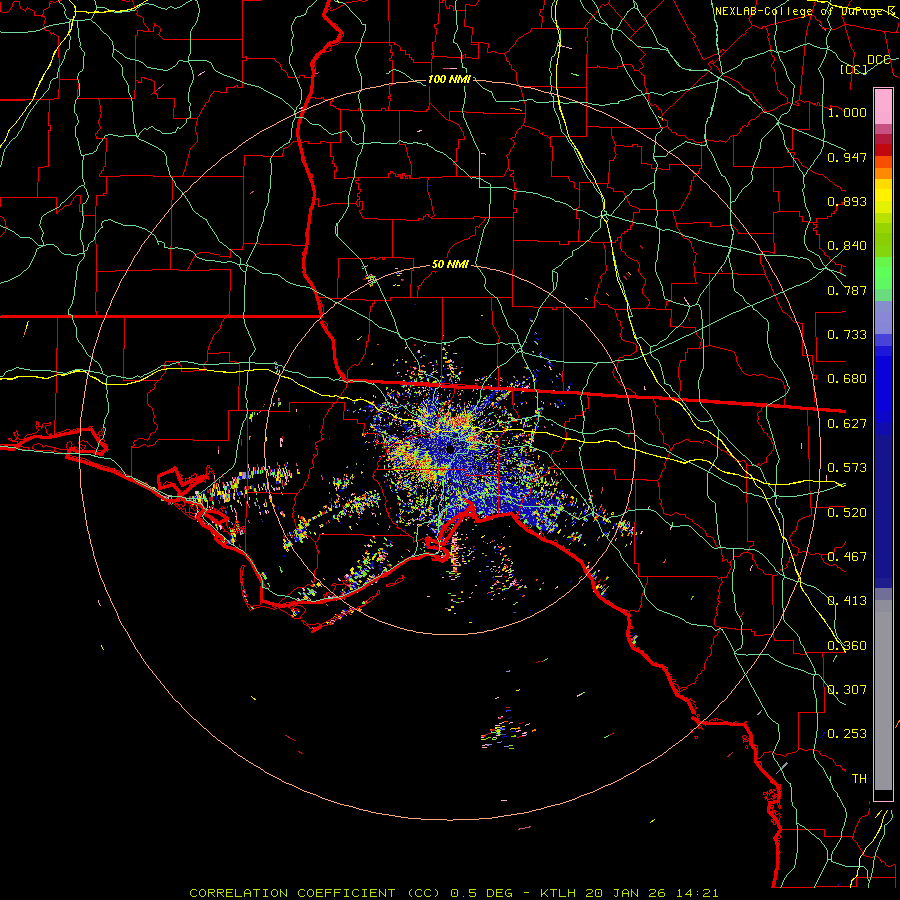Click the NEXLAB-College of DuPage label
This screenshot has width=900, height=900.
click(804, 11)
